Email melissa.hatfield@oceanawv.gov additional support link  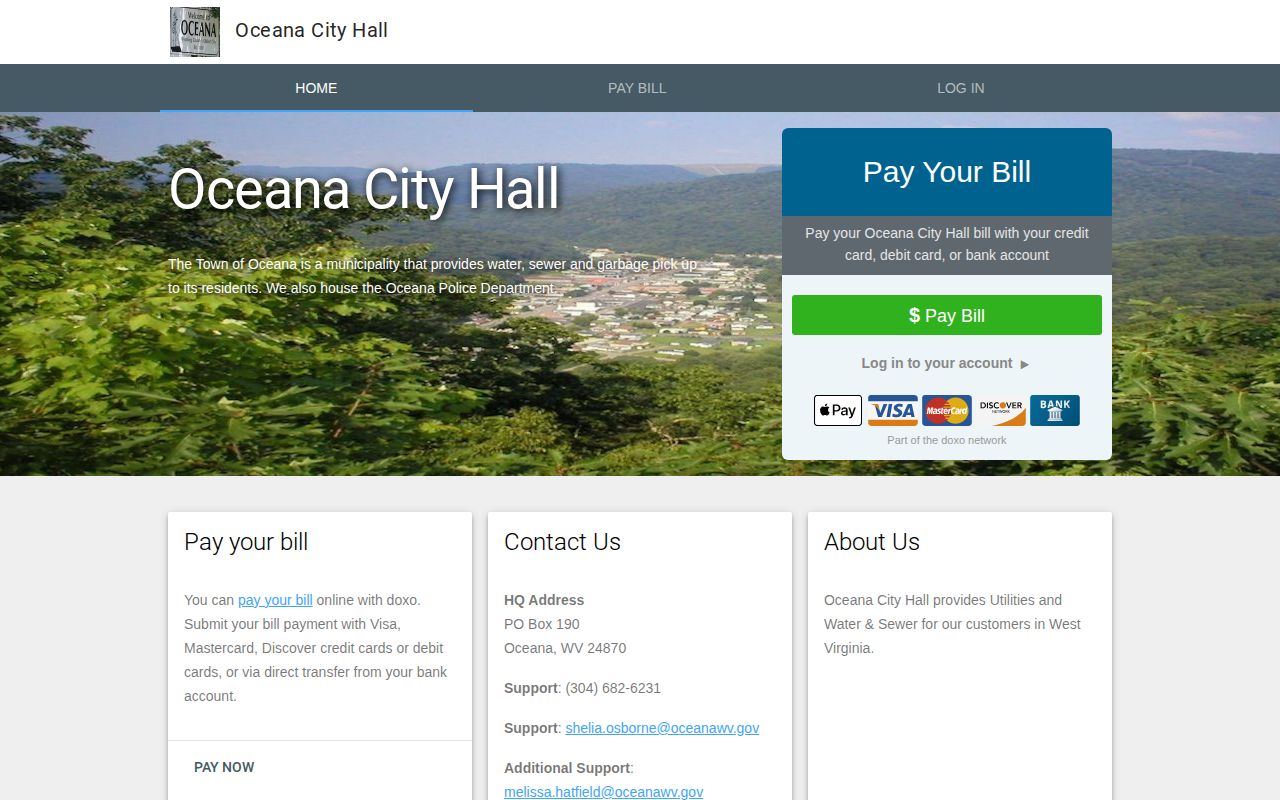pyautogui.click(x=603, y=792)
